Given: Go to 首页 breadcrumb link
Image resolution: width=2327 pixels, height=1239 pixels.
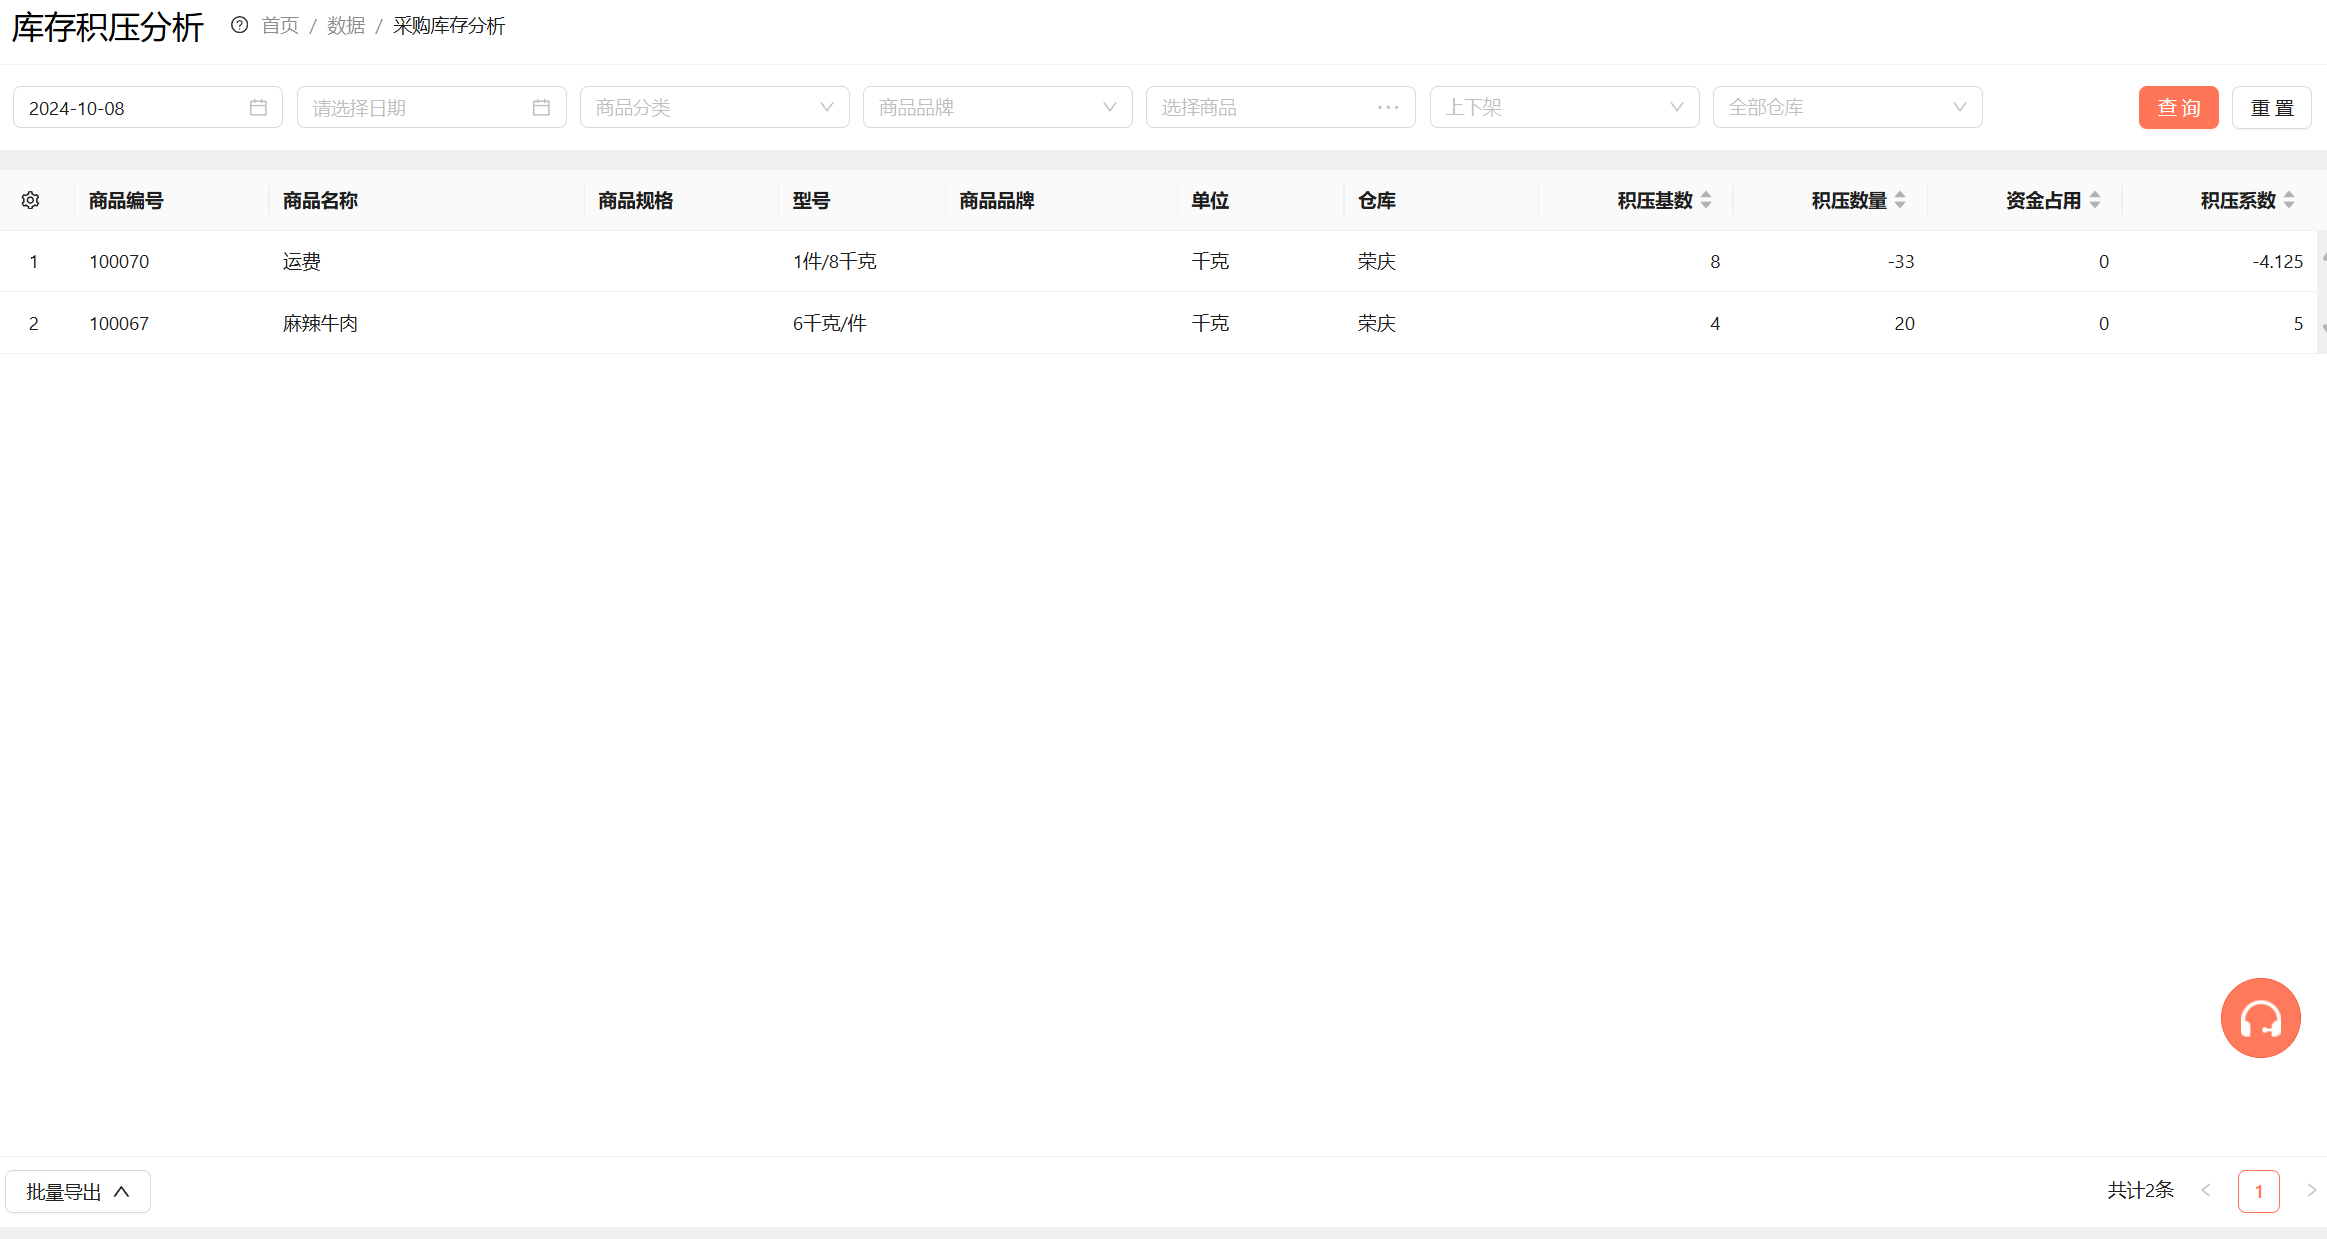Looking at the screenshot, I should click(x=280, y=25).
